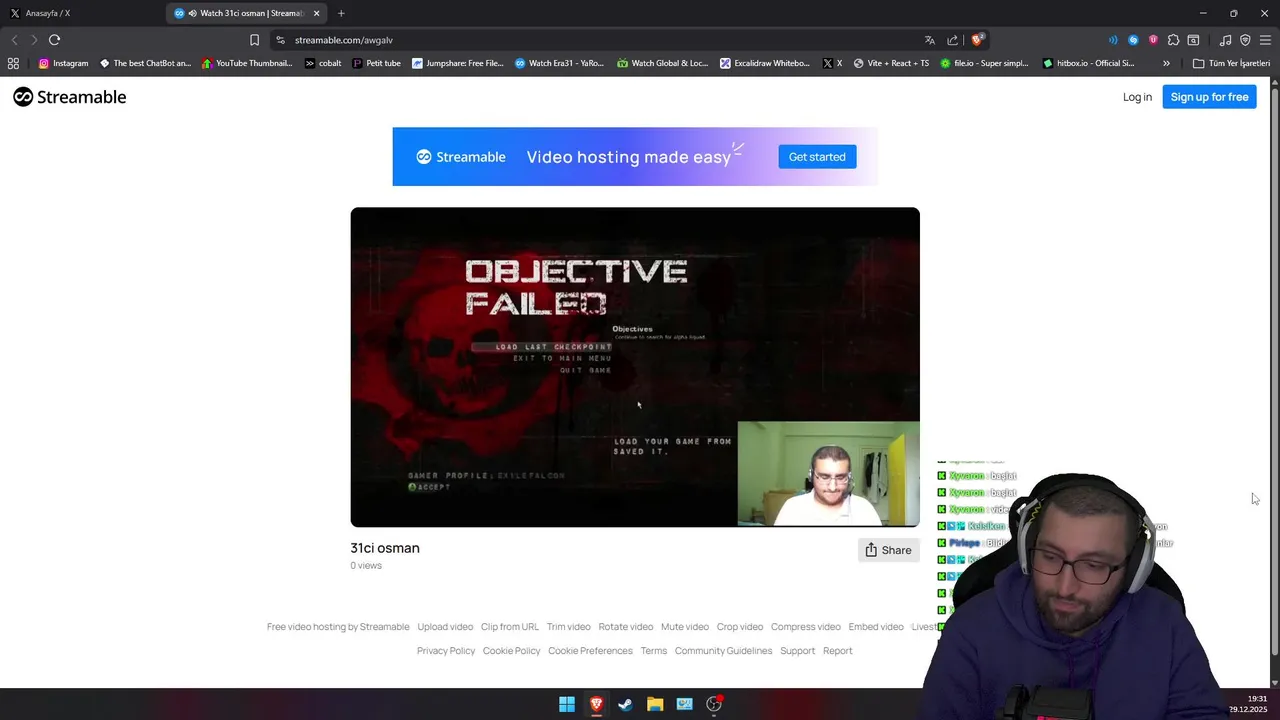Open OBS Studio from the taskbar

(x=714, y=704)
